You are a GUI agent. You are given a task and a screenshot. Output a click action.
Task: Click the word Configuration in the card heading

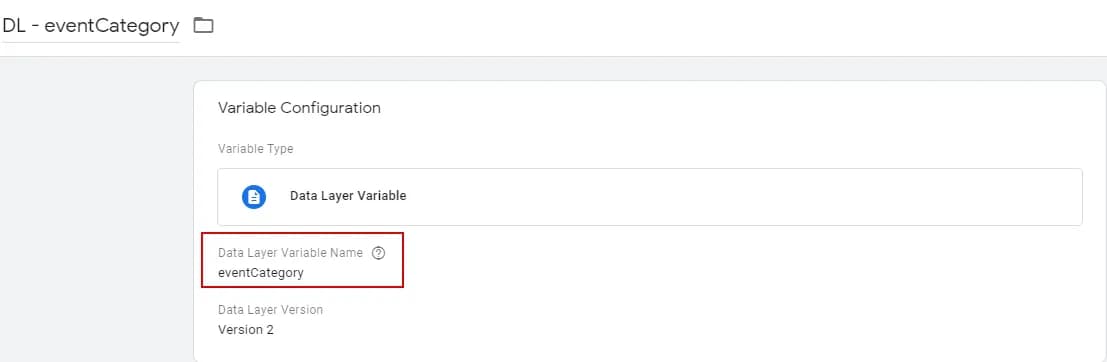click(330, 108)
